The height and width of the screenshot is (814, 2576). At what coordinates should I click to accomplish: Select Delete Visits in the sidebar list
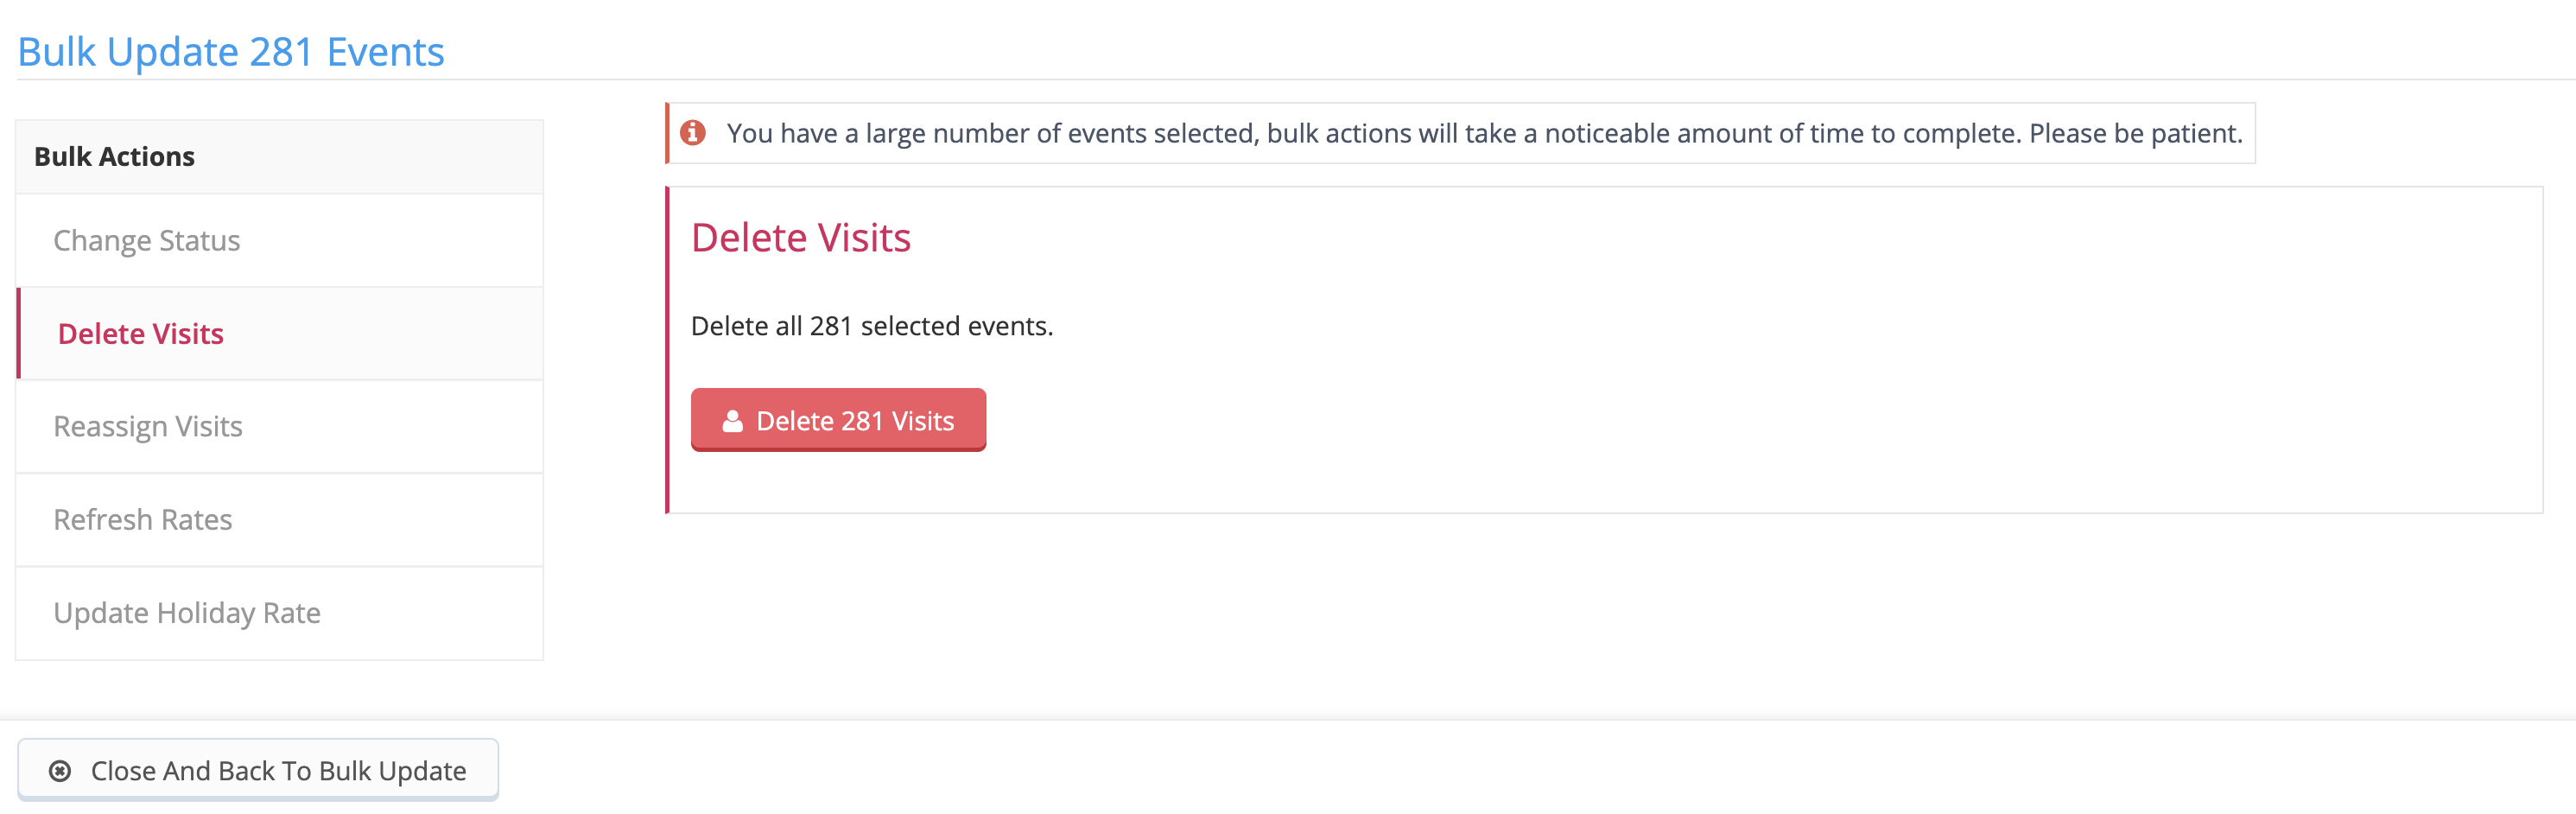(141, 334)
